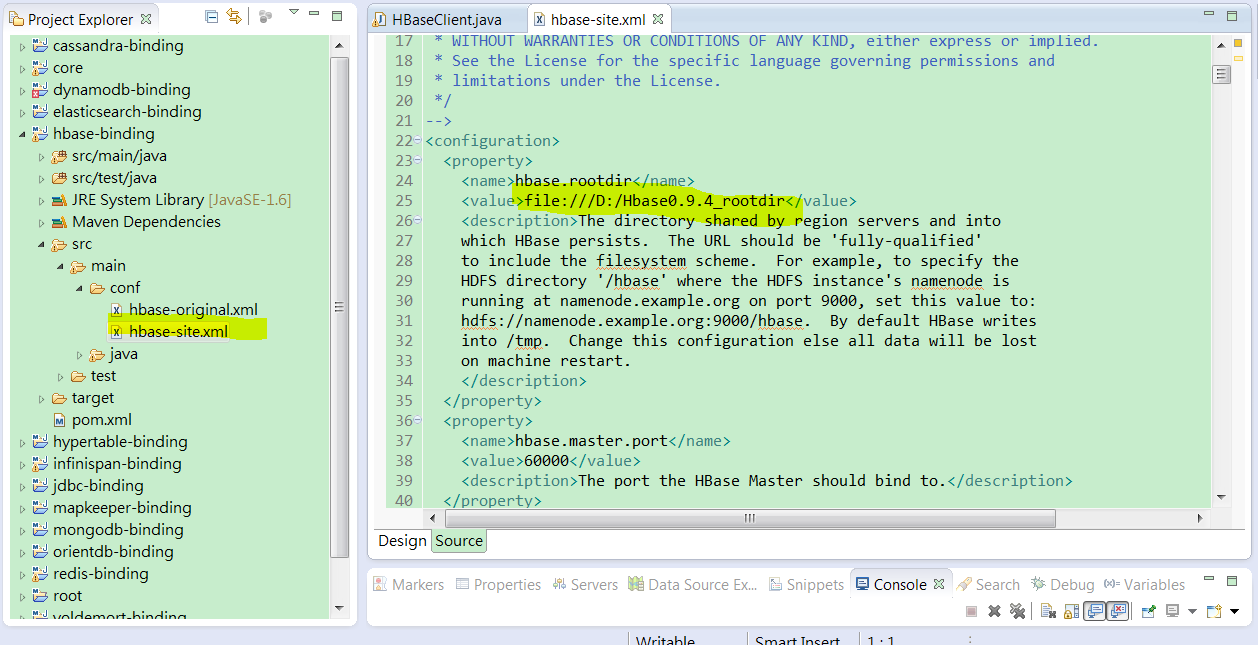Switch to the Search view tab
This screenshot has height=645, width=1258.
click(x=988, y=585)
